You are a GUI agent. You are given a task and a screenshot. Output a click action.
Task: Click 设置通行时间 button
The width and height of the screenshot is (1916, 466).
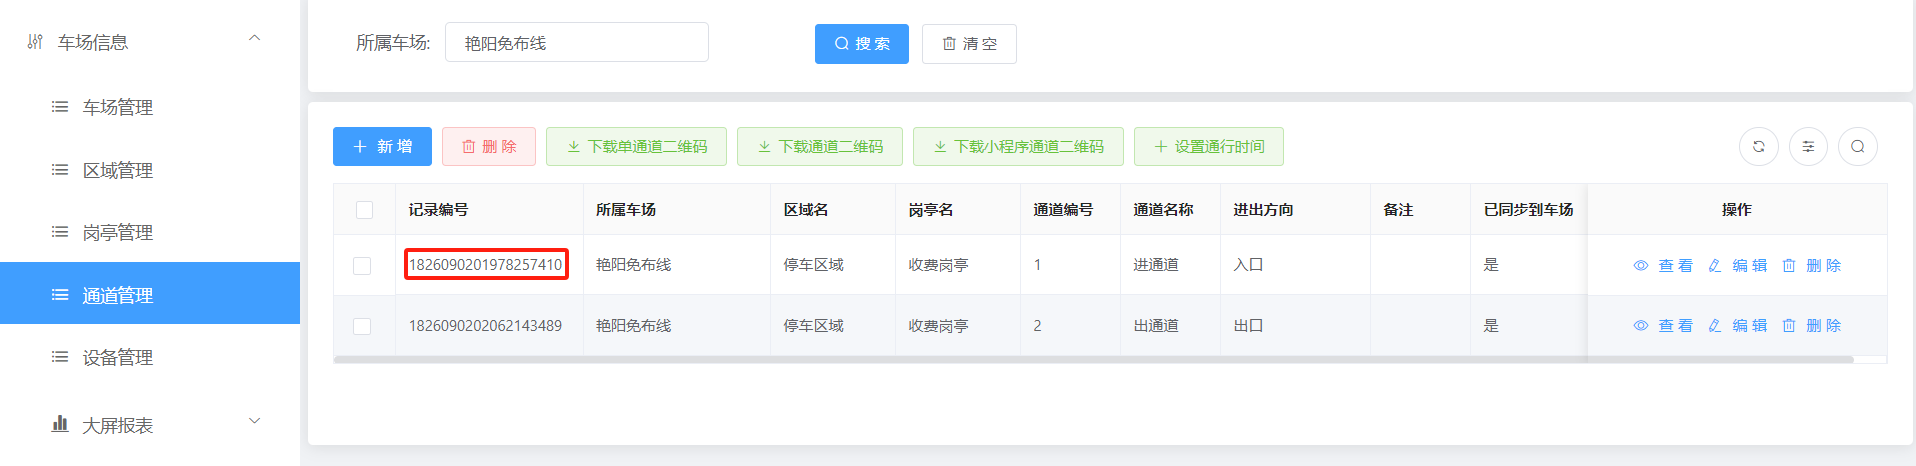(x=1209, y=146)
